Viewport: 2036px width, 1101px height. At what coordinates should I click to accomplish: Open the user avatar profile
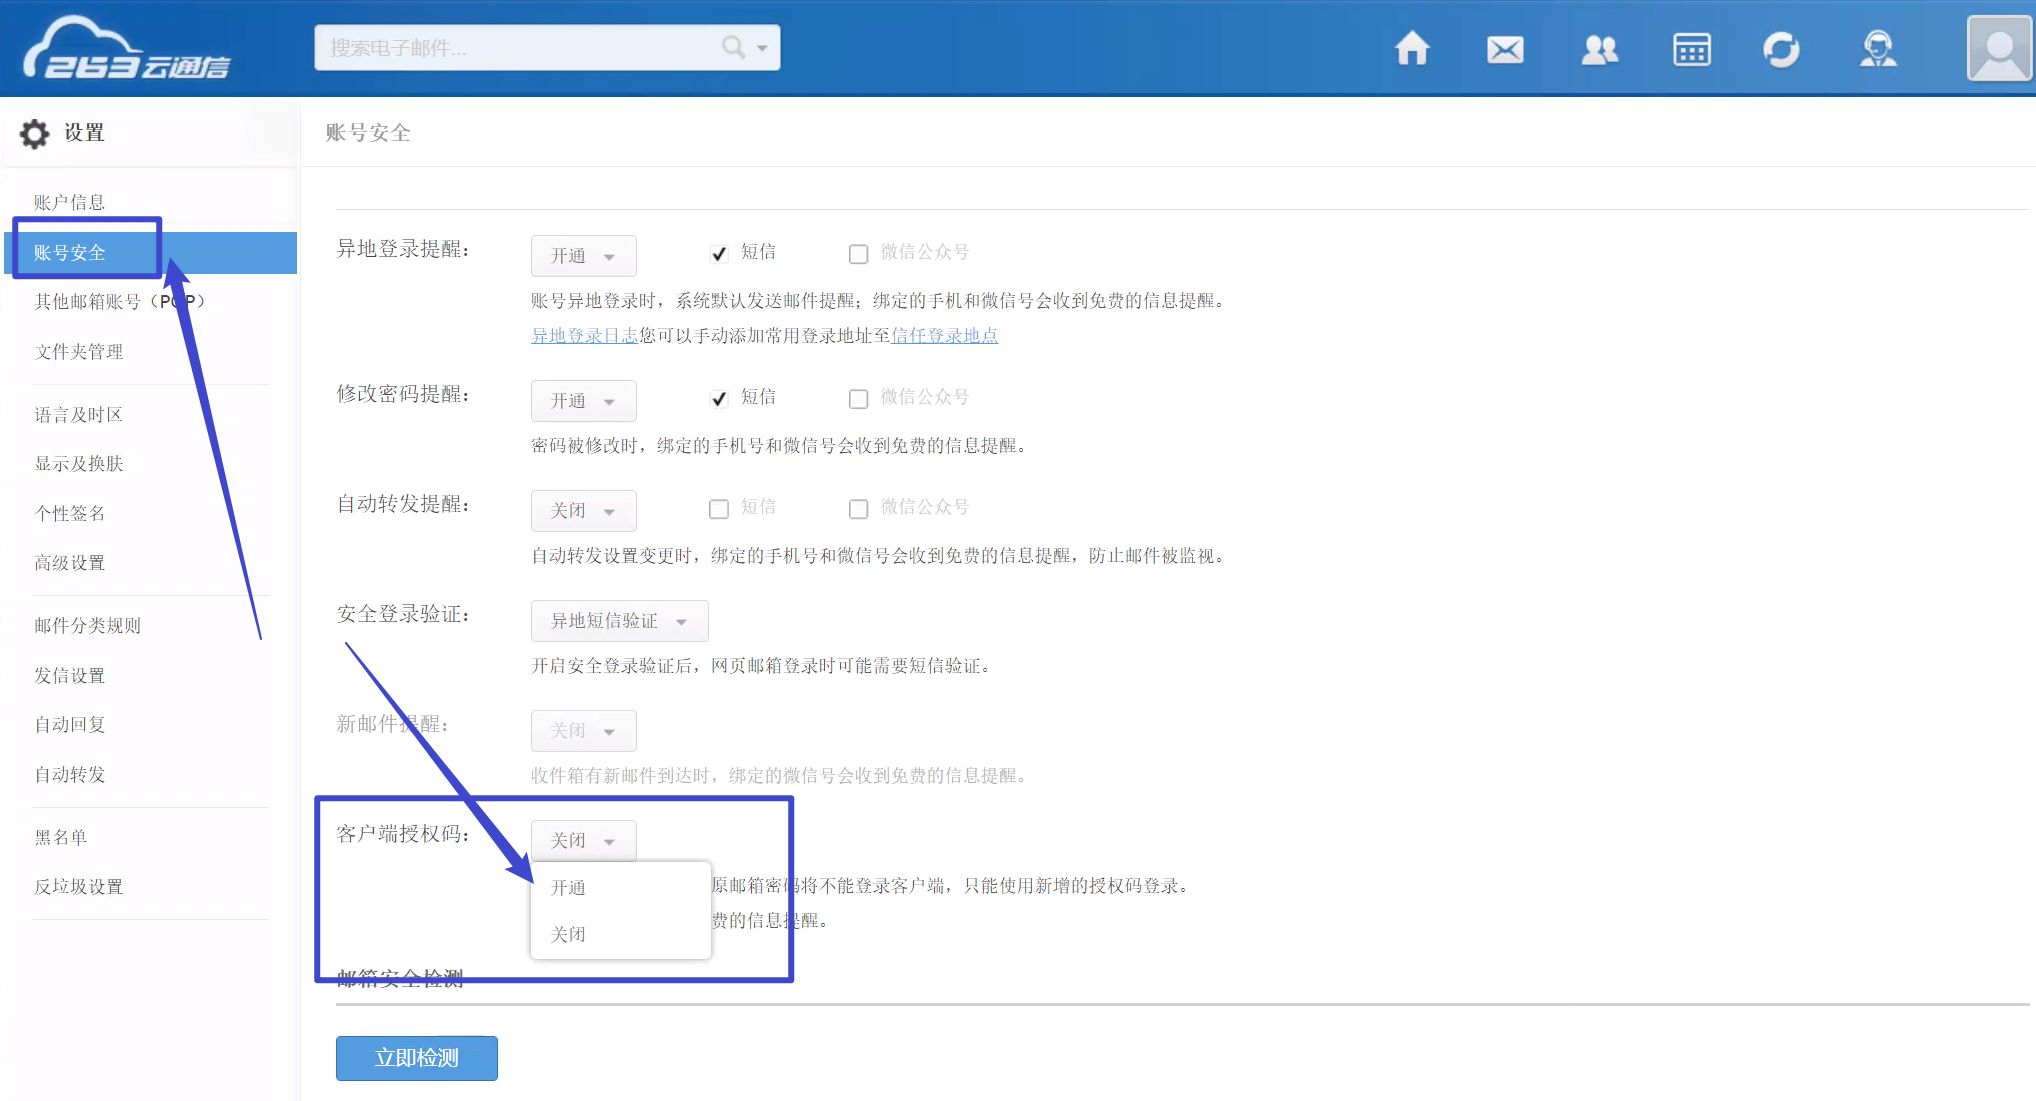tap(1999, 48)
